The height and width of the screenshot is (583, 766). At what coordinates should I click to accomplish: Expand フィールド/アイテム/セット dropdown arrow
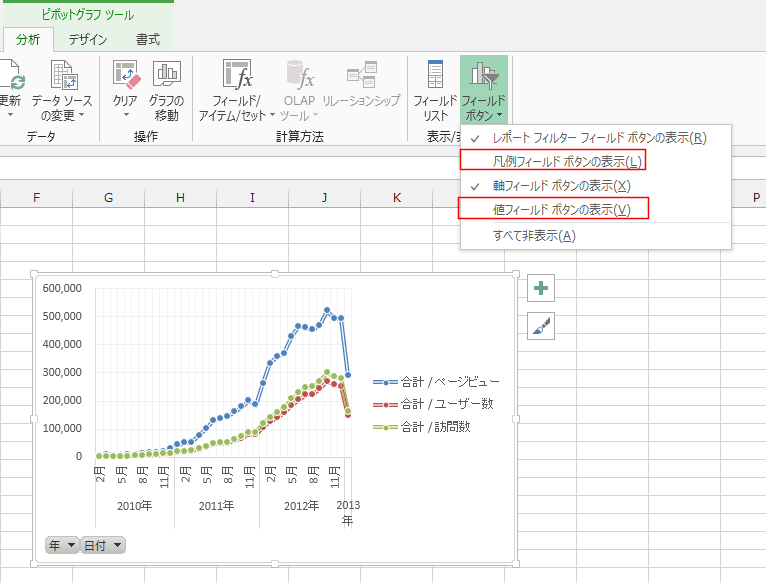tap(272, 116)
